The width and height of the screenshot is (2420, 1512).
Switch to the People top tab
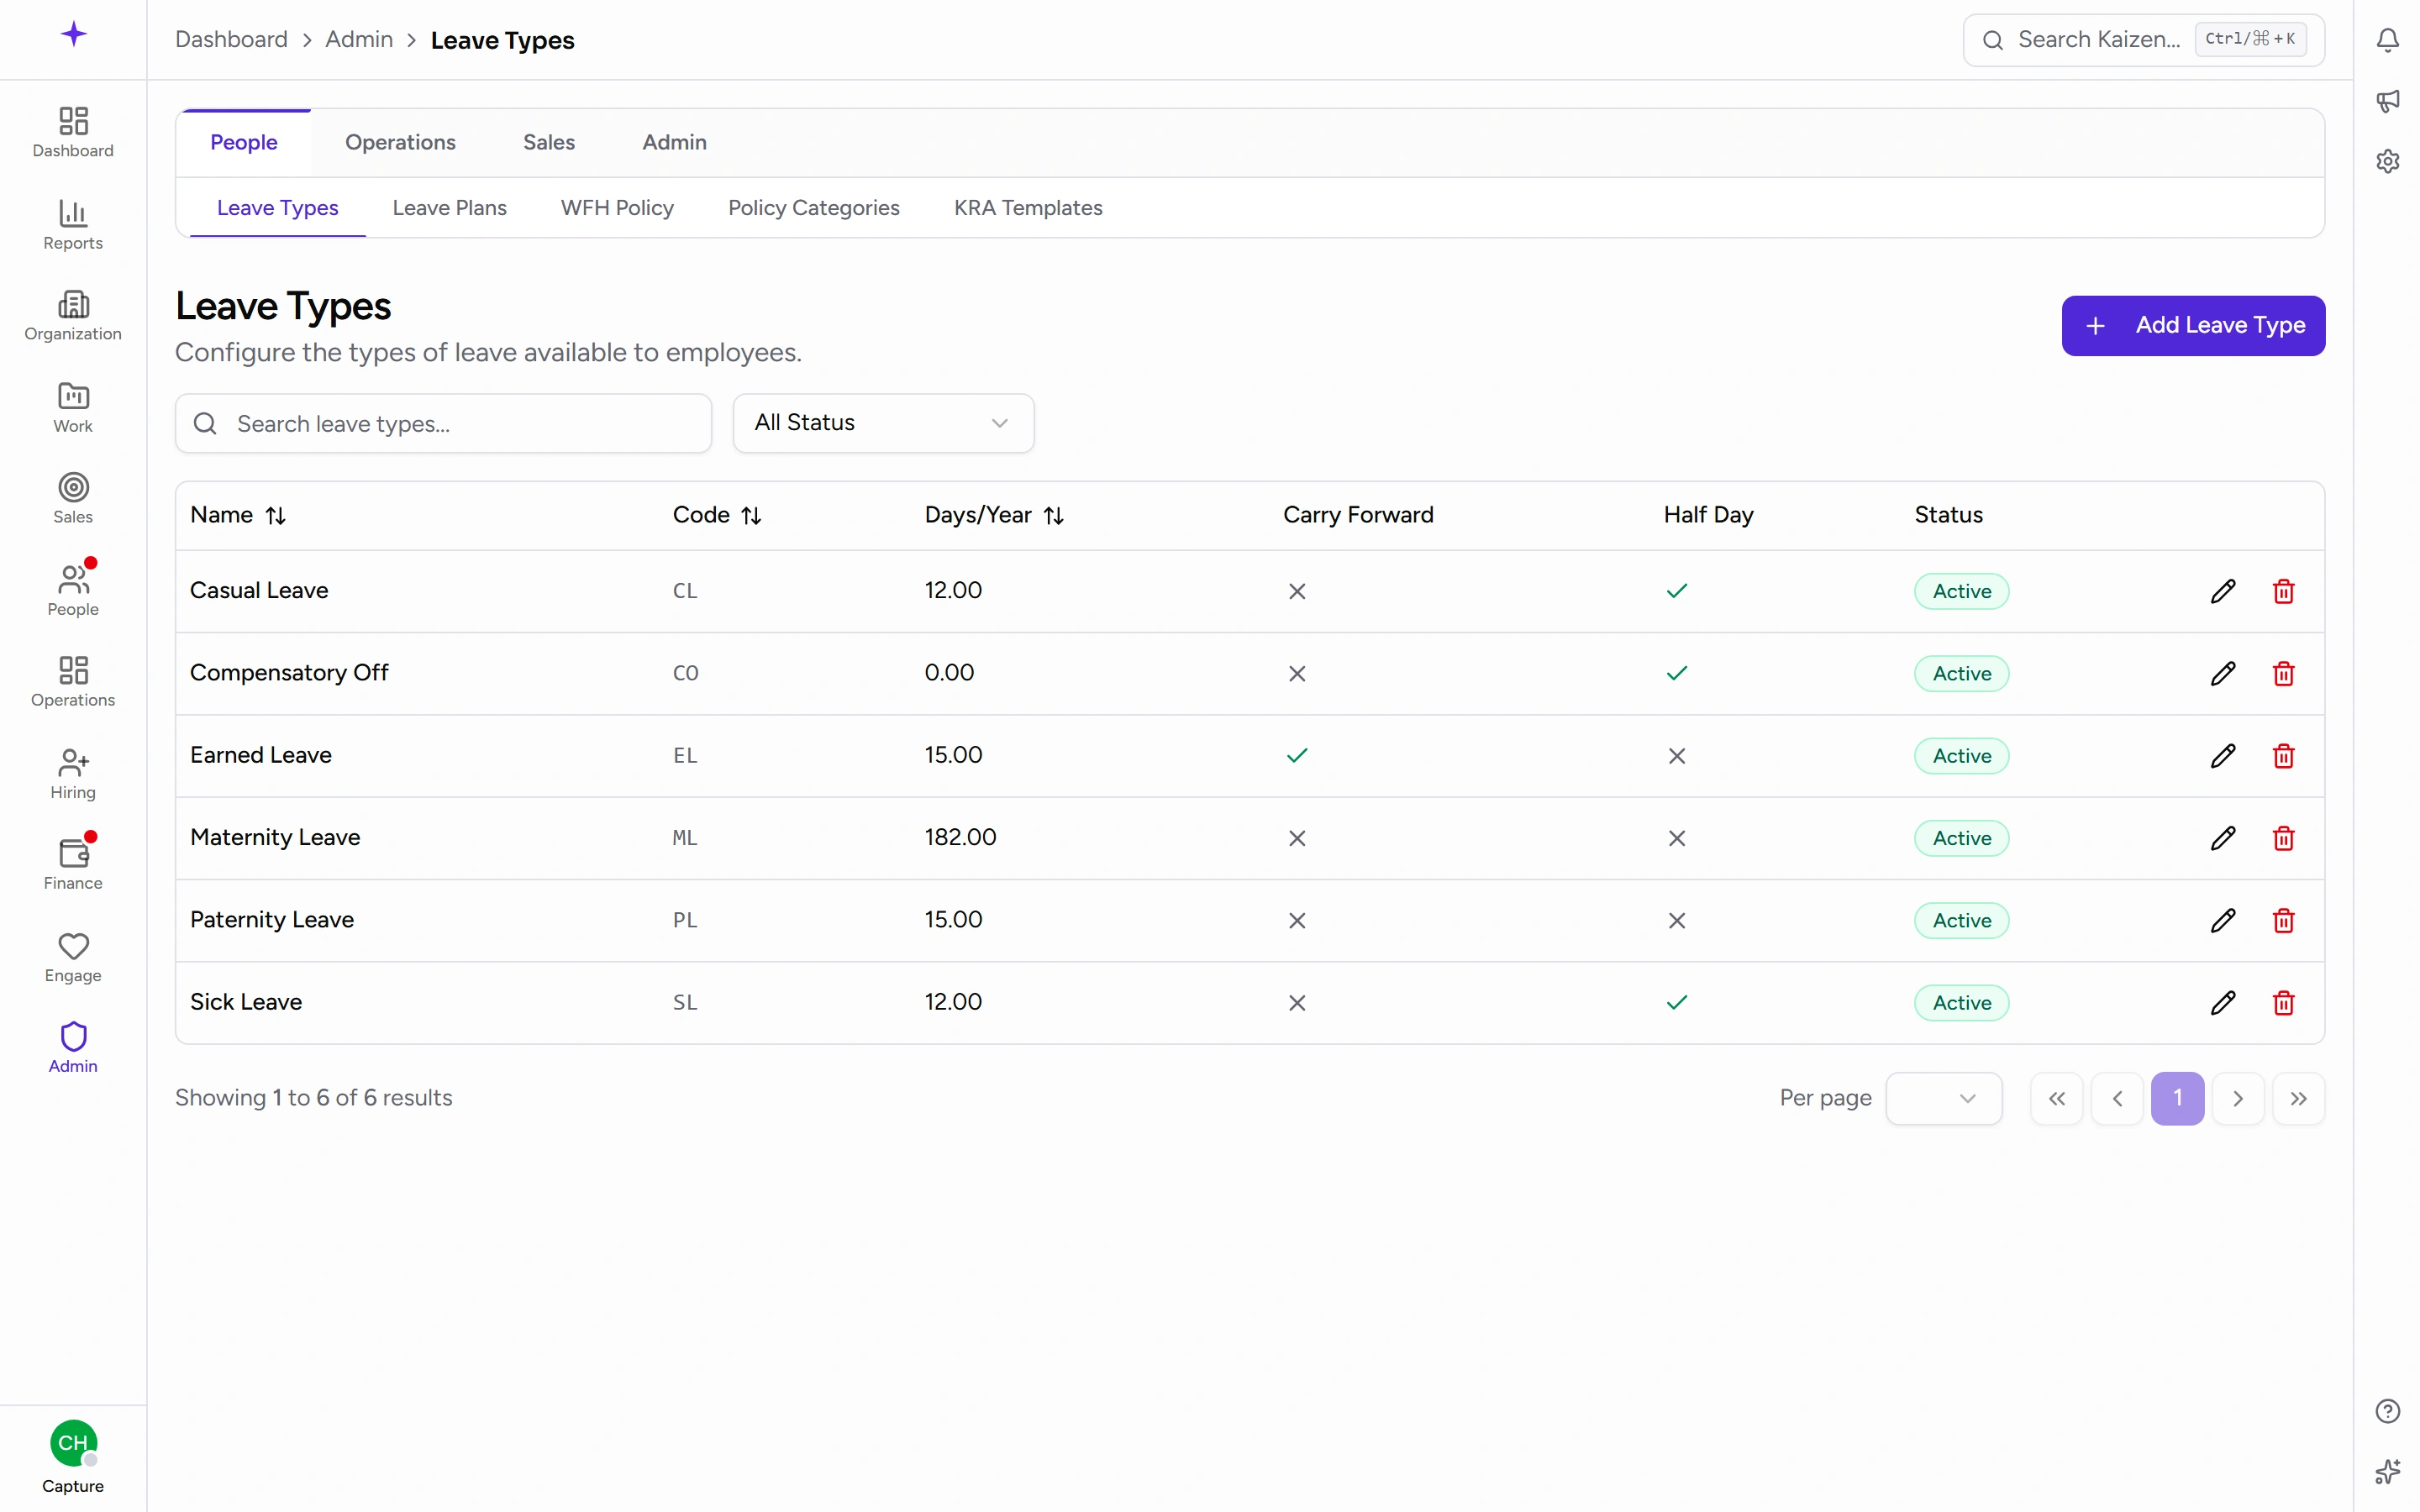[x=244, y=142]
